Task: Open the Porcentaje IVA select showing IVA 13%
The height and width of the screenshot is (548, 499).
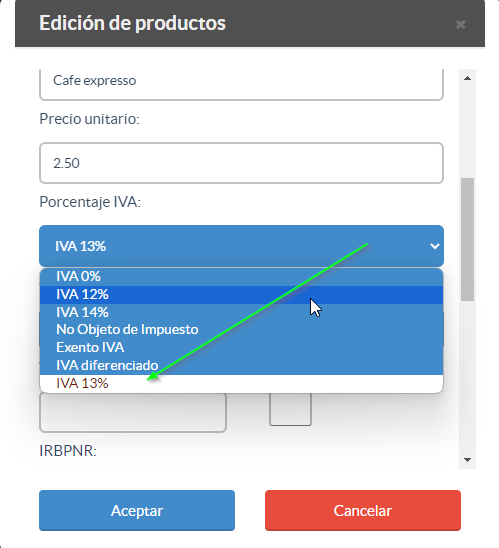Action: 241,246
